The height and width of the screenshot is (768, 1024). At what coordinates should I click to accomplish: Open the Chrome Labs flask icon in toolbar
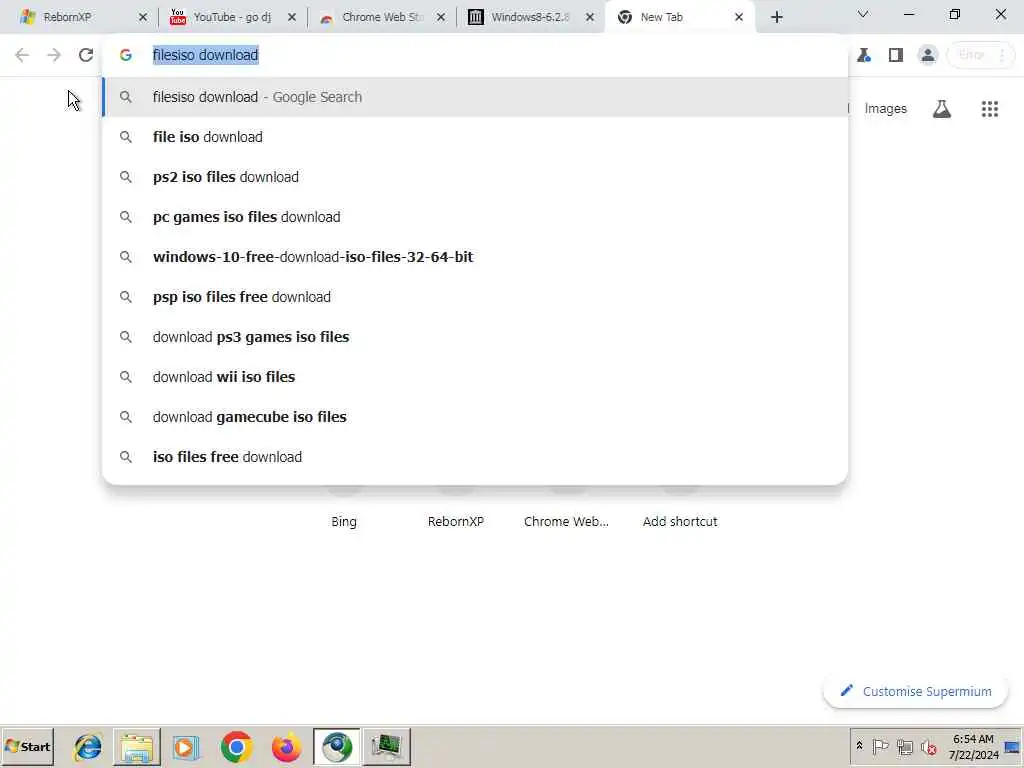(864, 55)
